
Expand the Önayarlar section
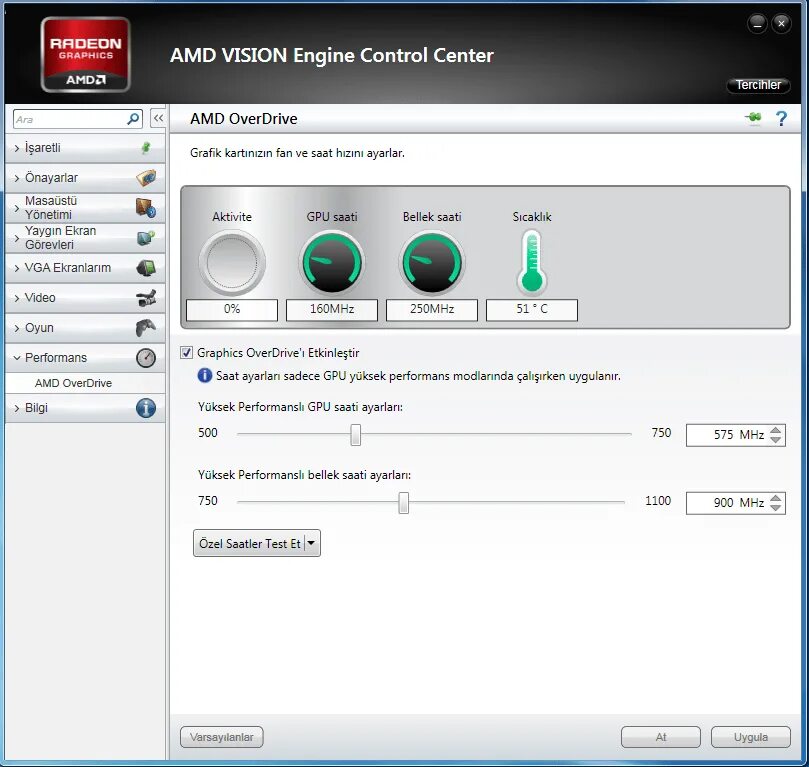(17, 178)
